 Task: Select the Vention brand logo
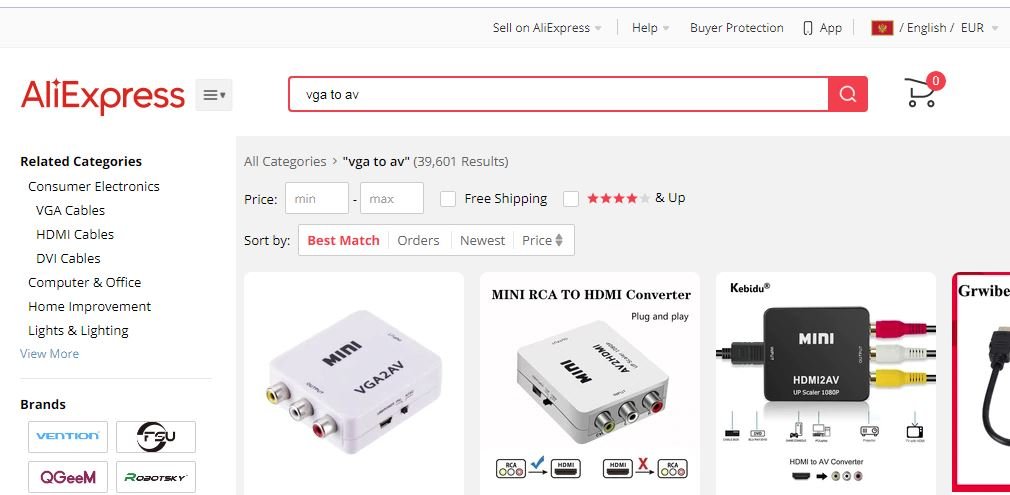tap(68, 436)
